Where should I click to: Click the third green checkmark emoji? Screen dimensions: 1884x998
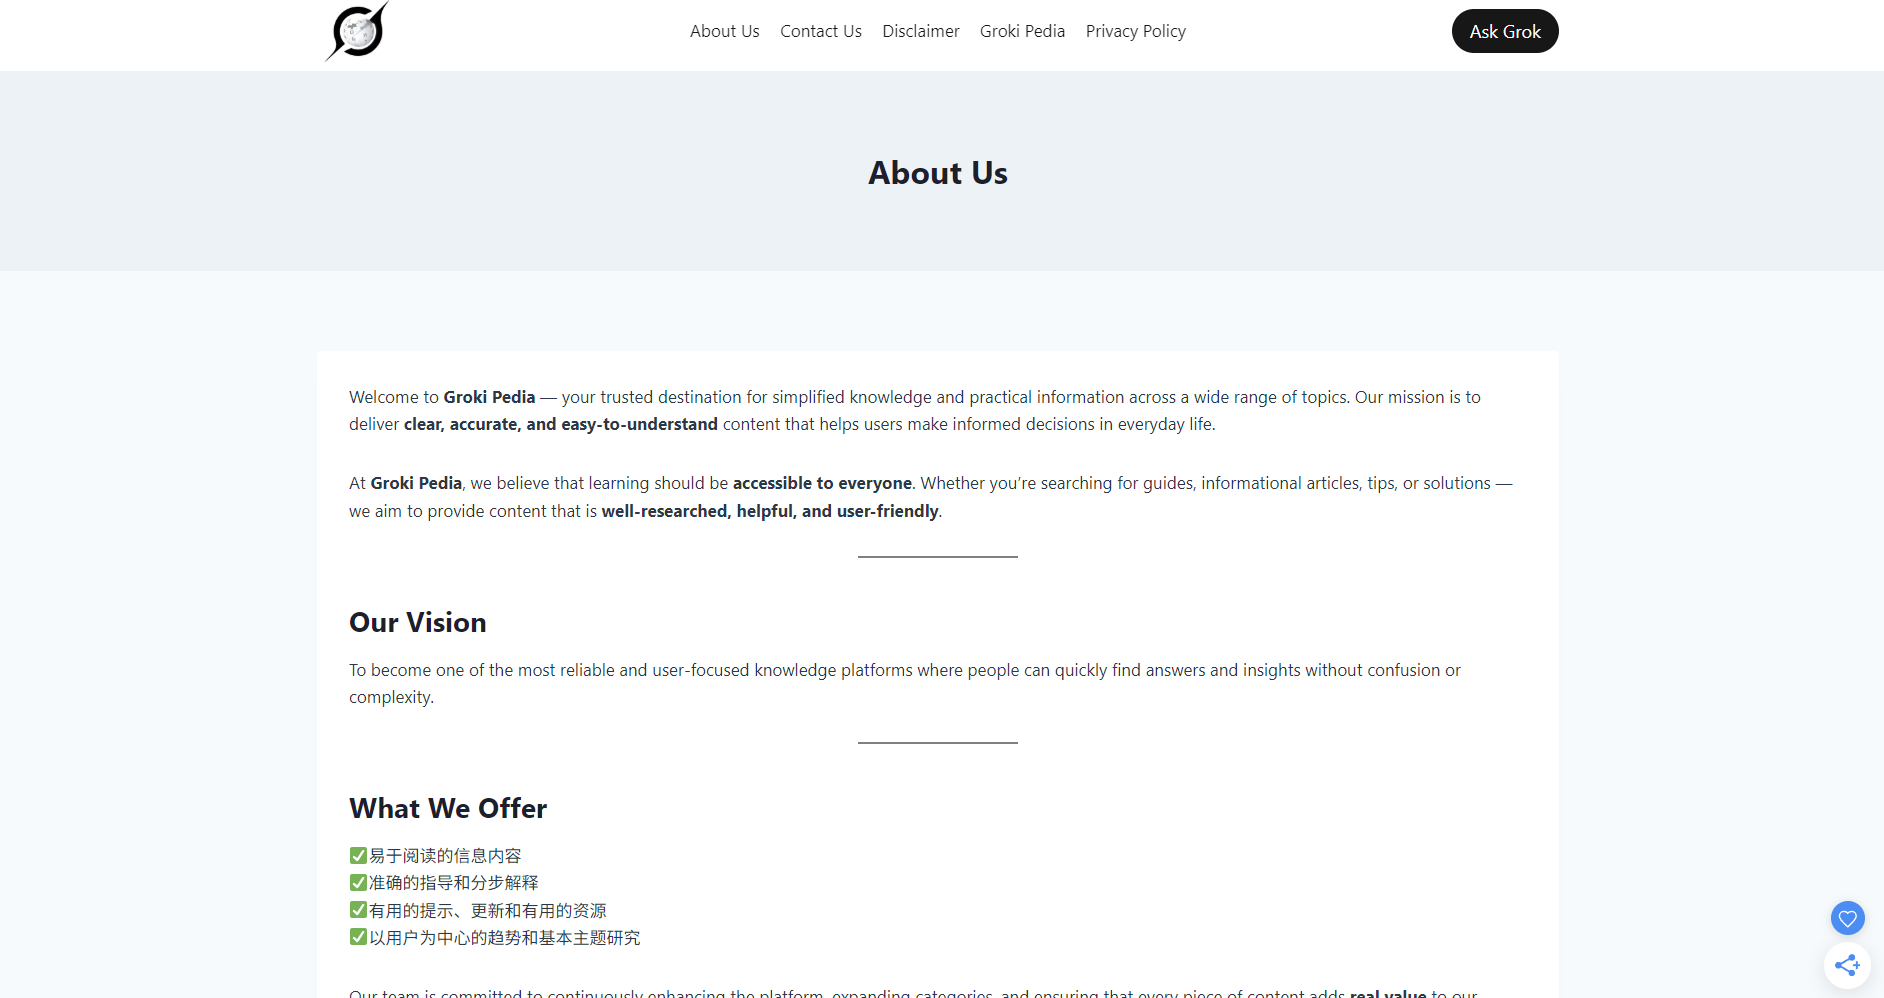tap(358, 910)
